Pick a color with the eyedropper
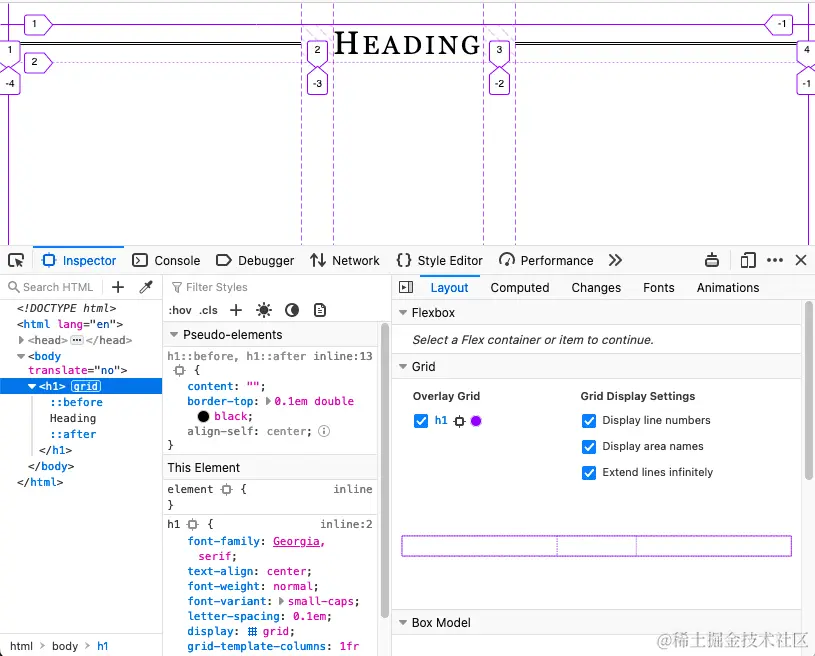 coord(146,287)
